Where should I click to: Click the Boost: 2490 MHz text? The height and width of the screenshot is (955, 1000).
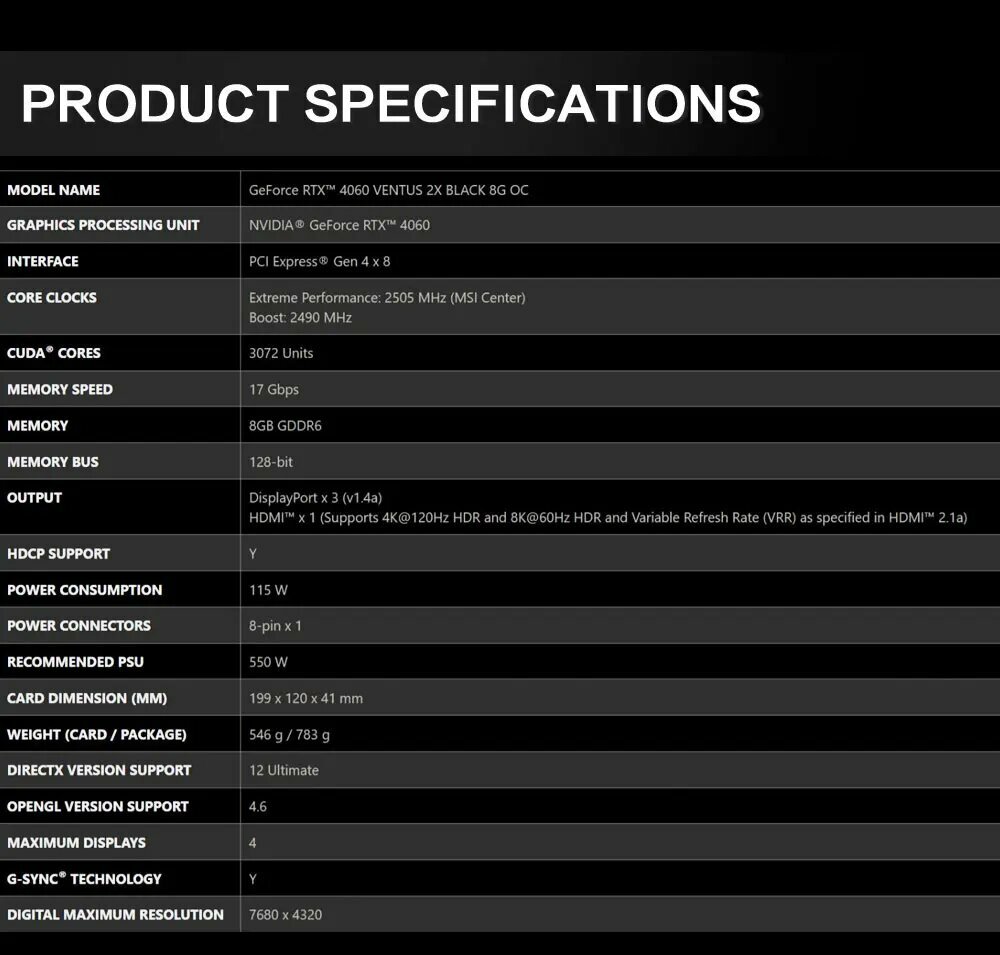(x=300, y=318)
